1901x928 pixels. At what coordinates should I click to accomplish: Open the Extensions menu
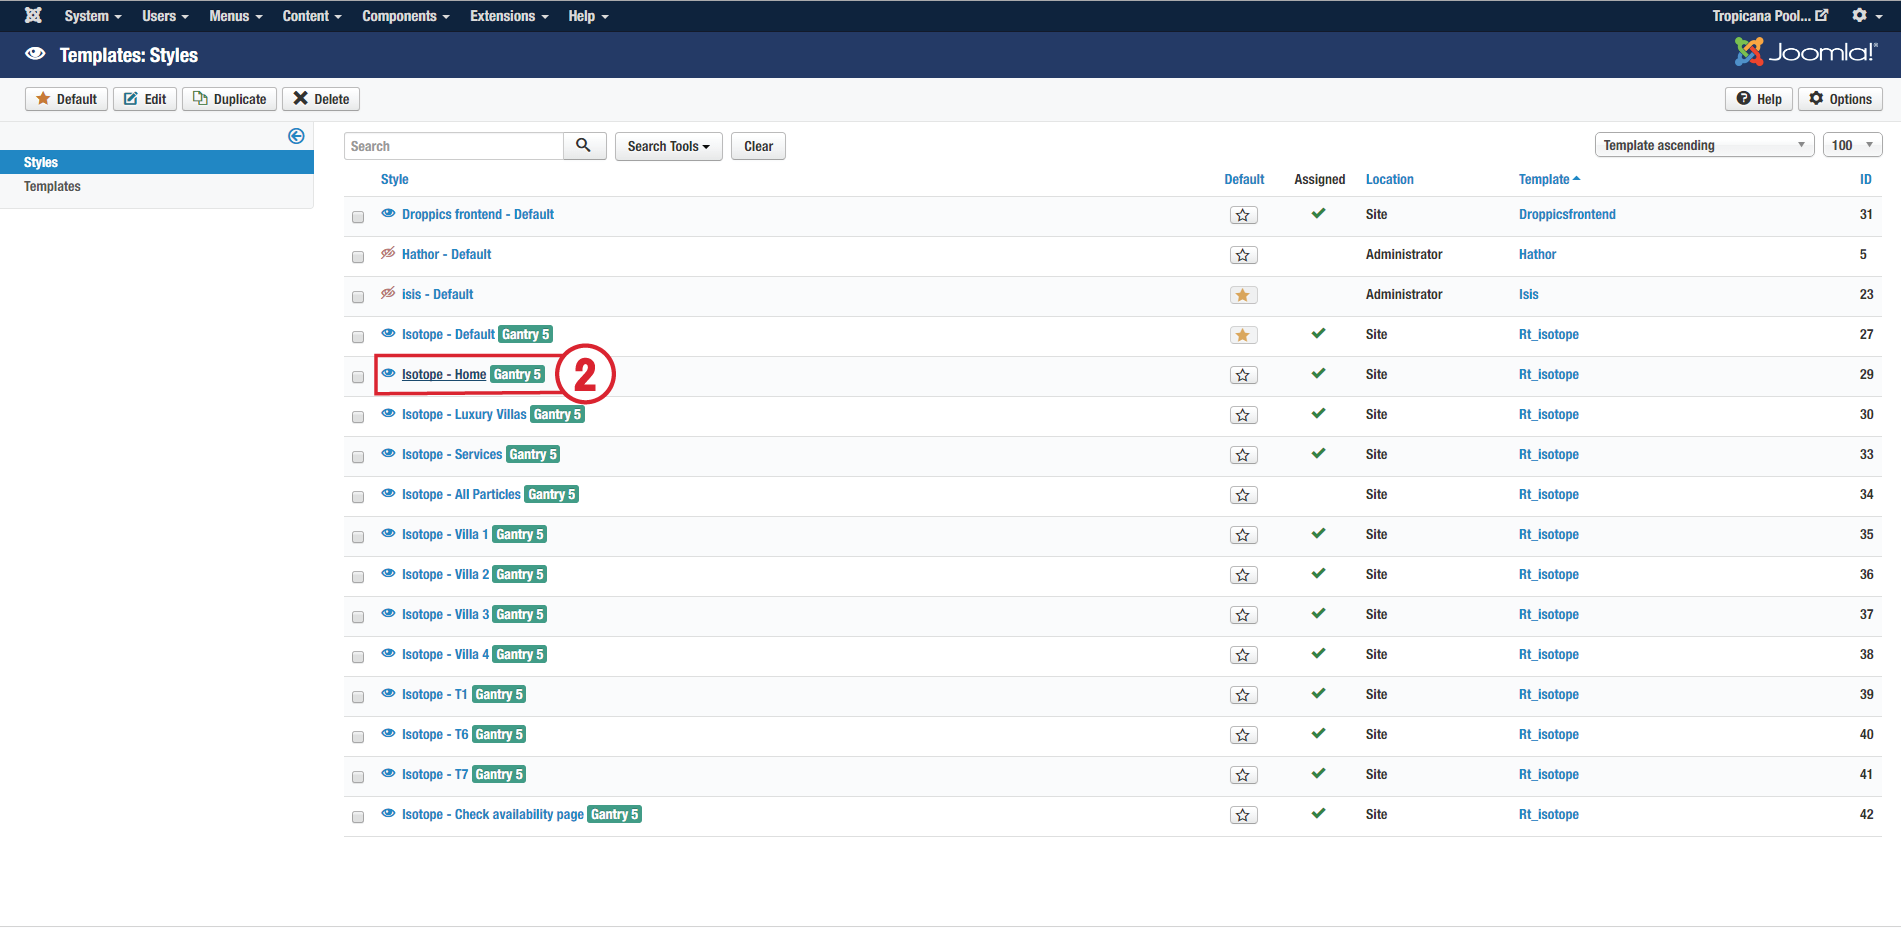click(x=509, y=16)
